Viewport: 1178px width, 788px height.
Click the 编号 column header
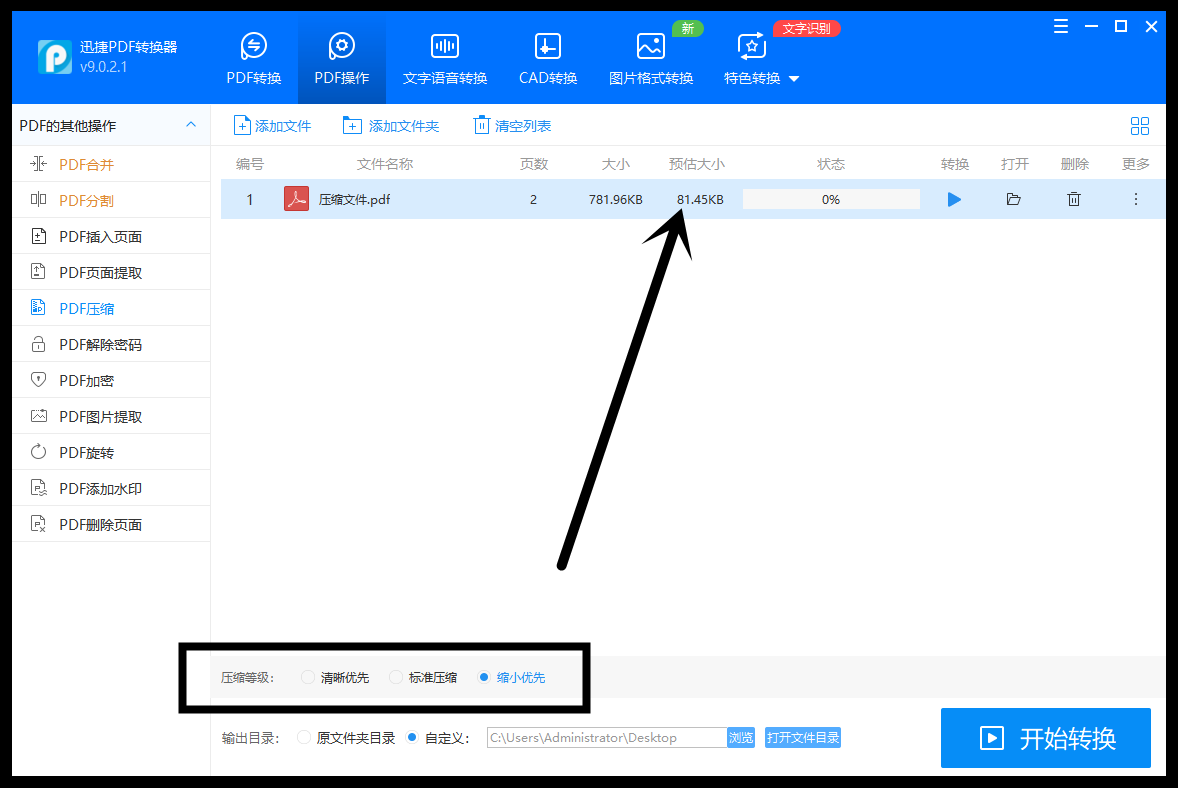point(249,164)
